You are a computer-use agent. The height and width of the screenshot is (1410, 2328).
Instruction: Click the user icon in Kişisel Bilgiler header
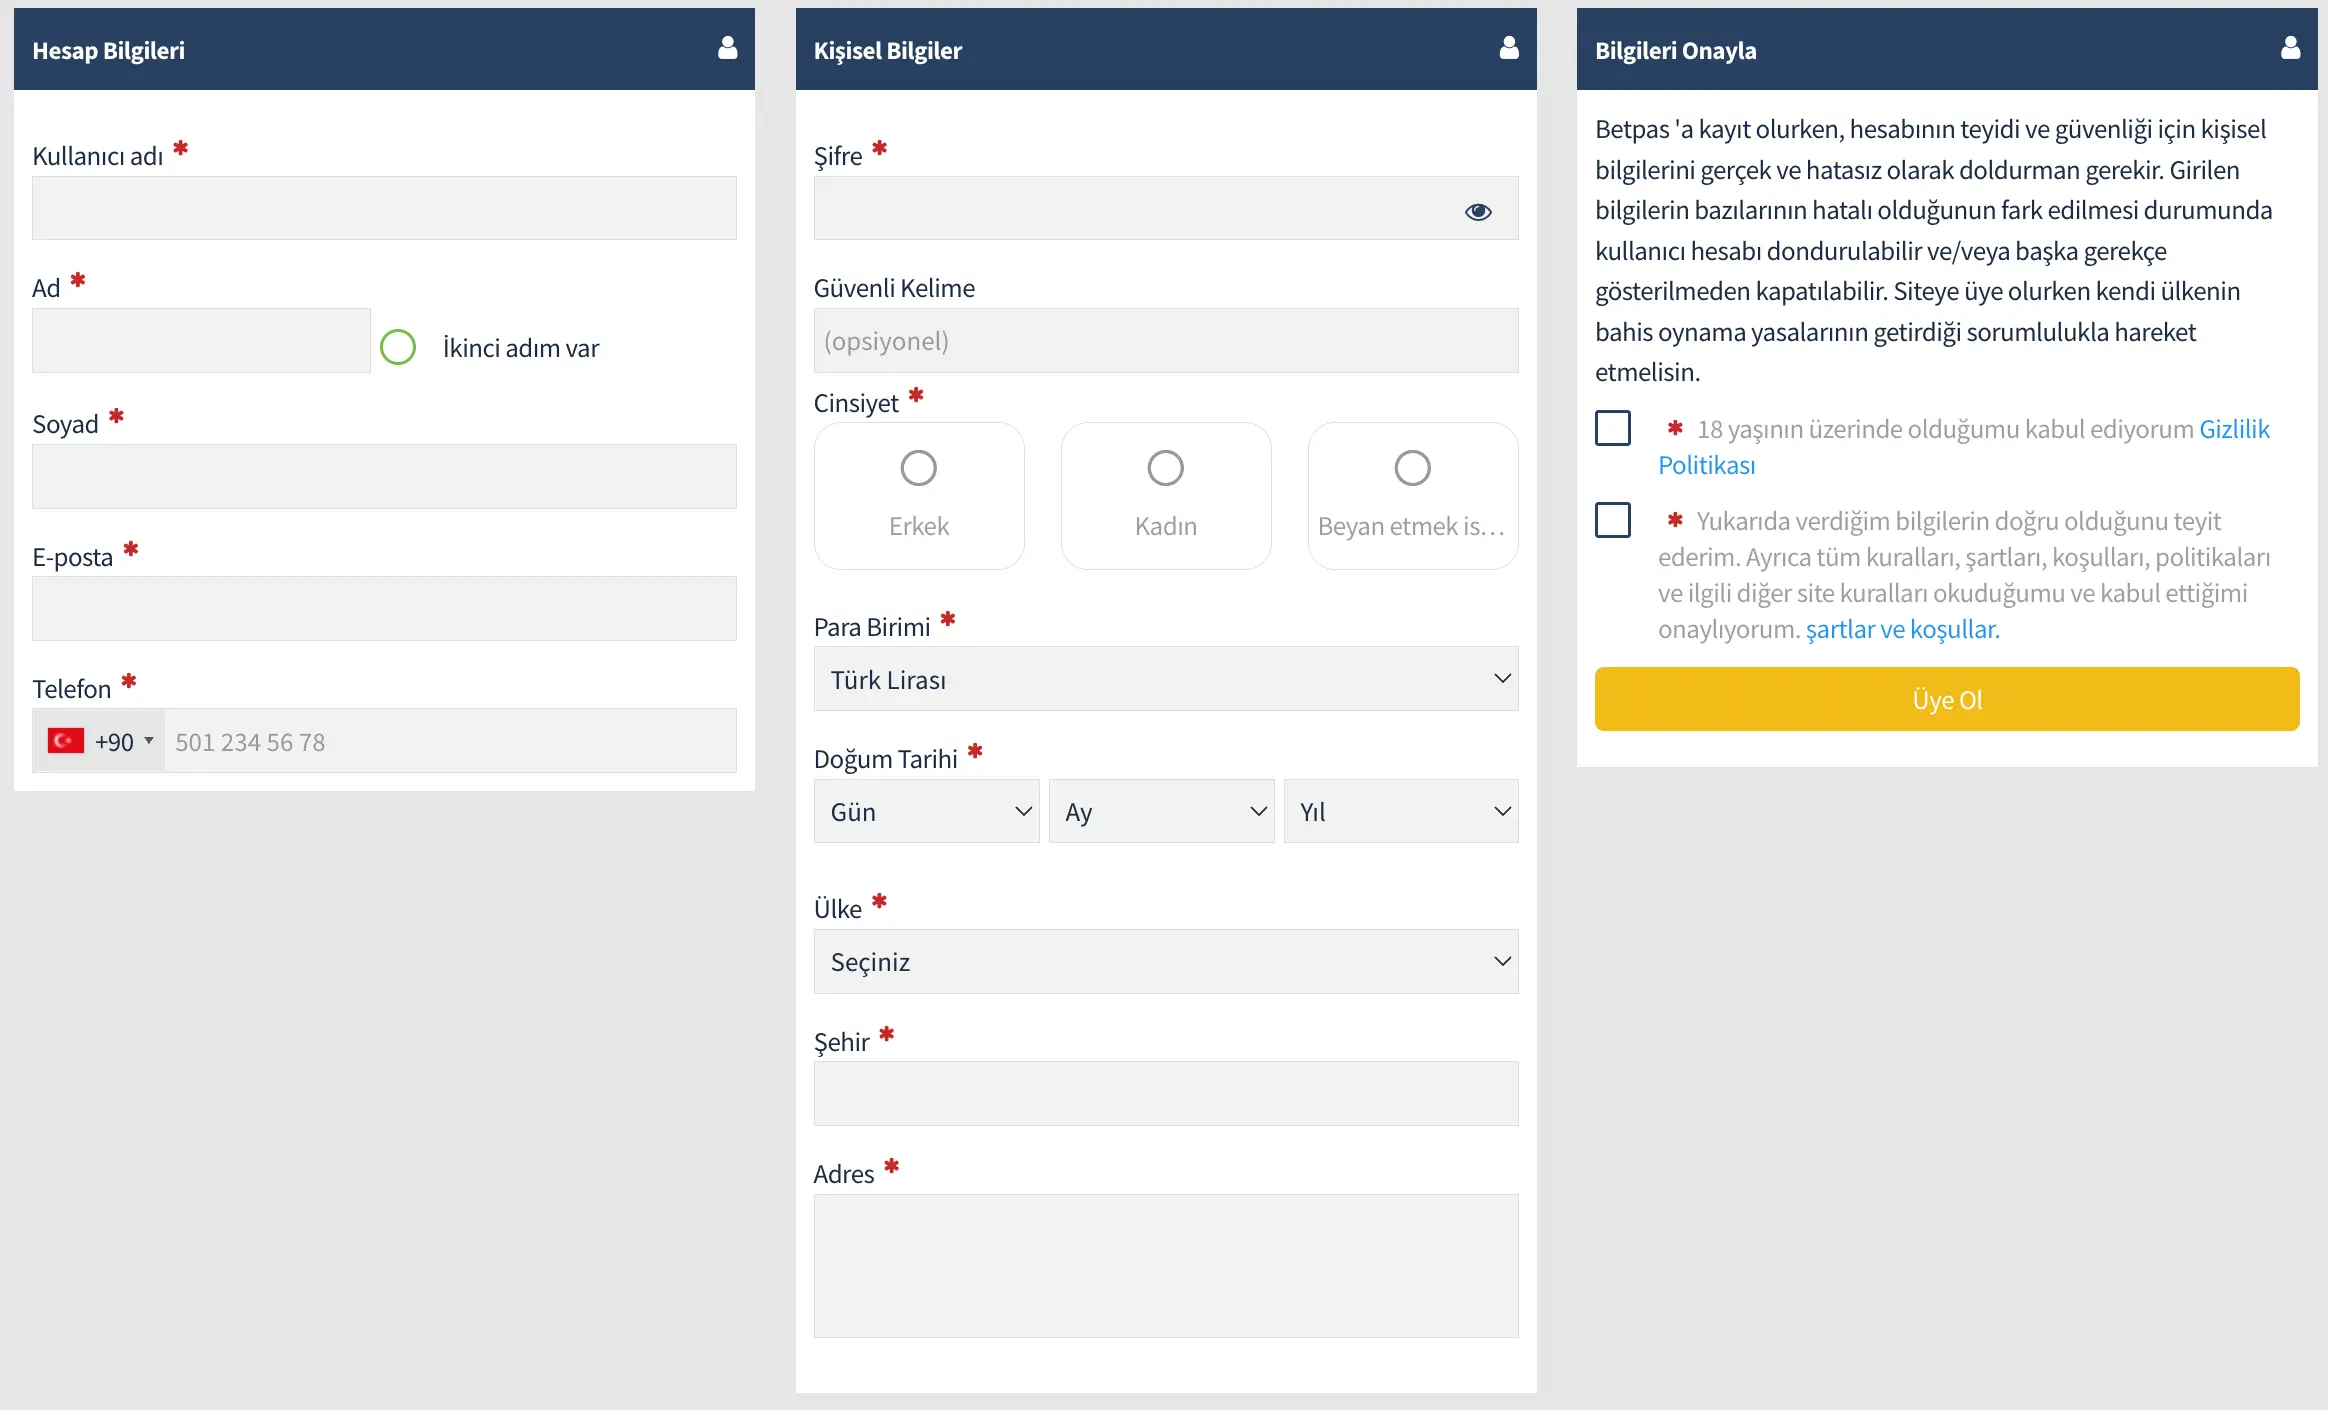(x=1509, y=48)
